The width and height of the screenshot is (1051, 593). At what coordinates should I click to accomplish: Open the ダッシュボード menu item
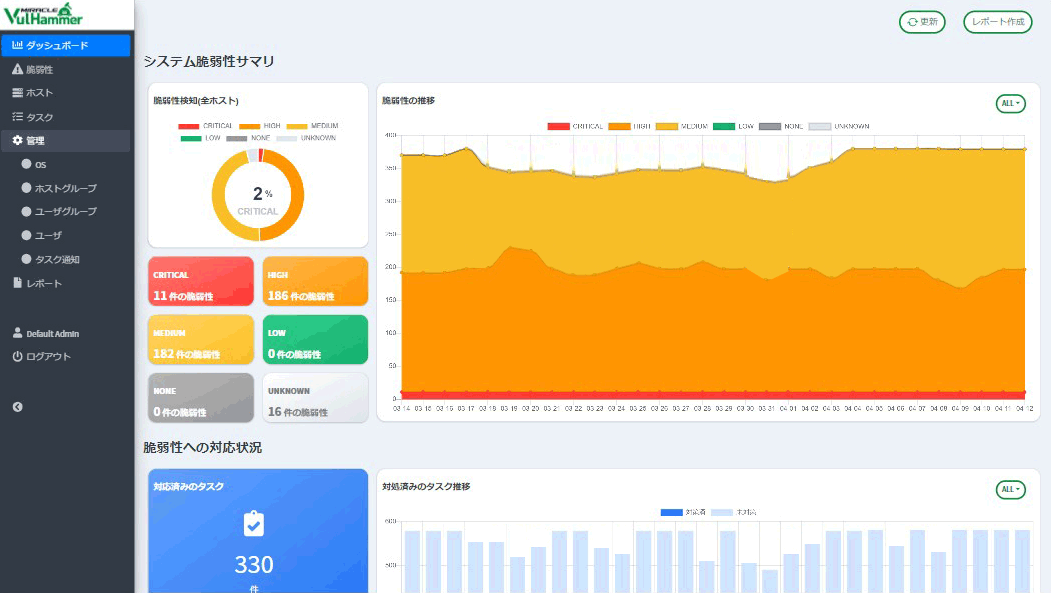tap(66, 45)
